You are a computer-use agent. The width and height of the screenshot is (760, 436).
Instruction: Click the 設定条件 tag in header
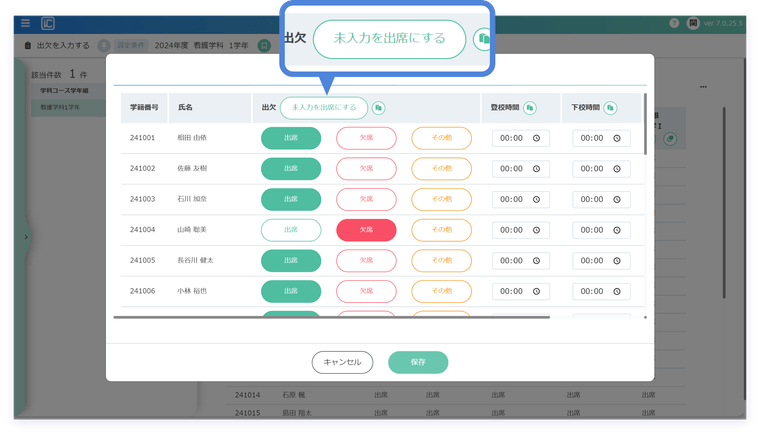pyautogui.click(x=131, y=45)
